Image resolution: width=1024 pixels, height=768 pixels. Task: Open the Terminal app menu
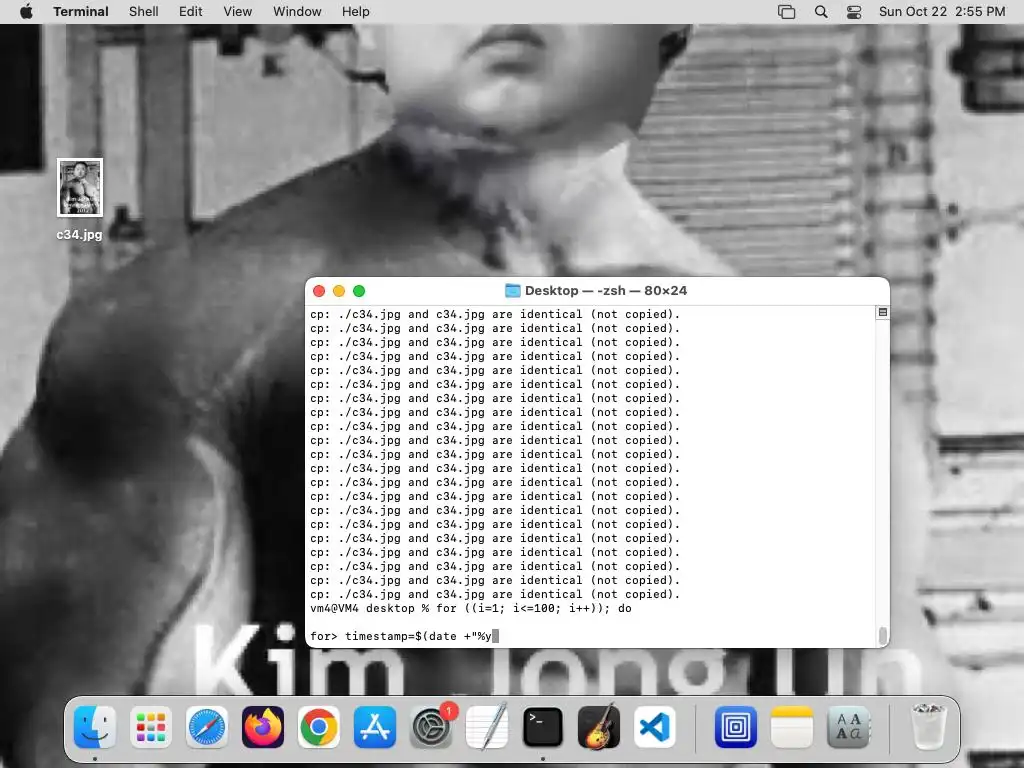(x=81, y=12)
